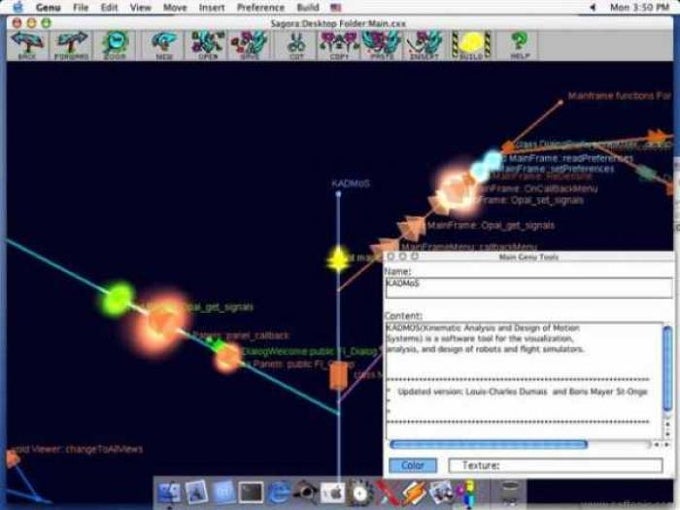Click the US flag input menu icon

point(336,7)
